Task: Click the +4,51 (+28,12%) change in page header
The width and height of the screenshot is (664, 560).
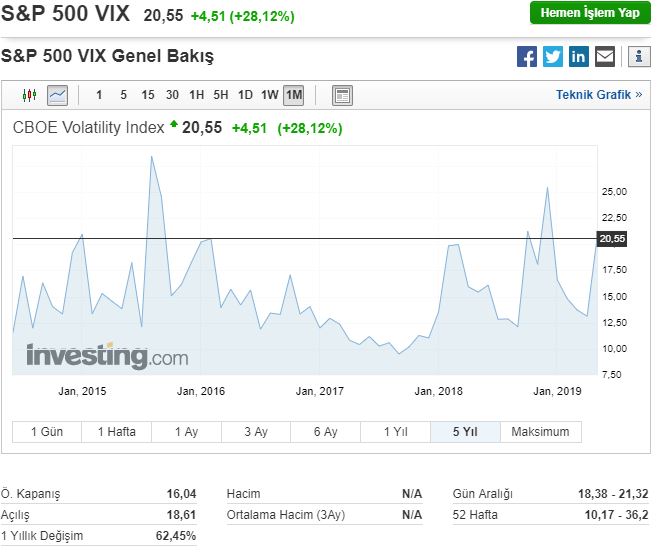Action: pos(243,16)
